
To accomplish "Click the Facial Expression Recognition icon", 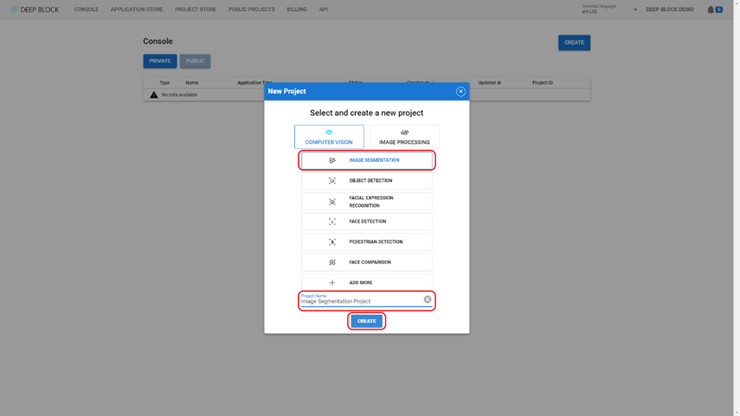I will (332, 202).
